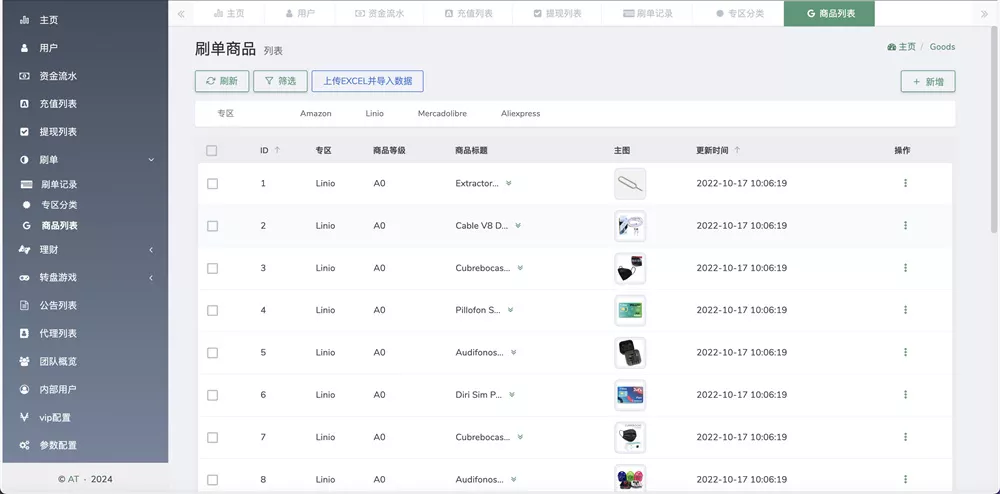
Task: Switch to the 专区分类 tab
Action: click(739, 14)
